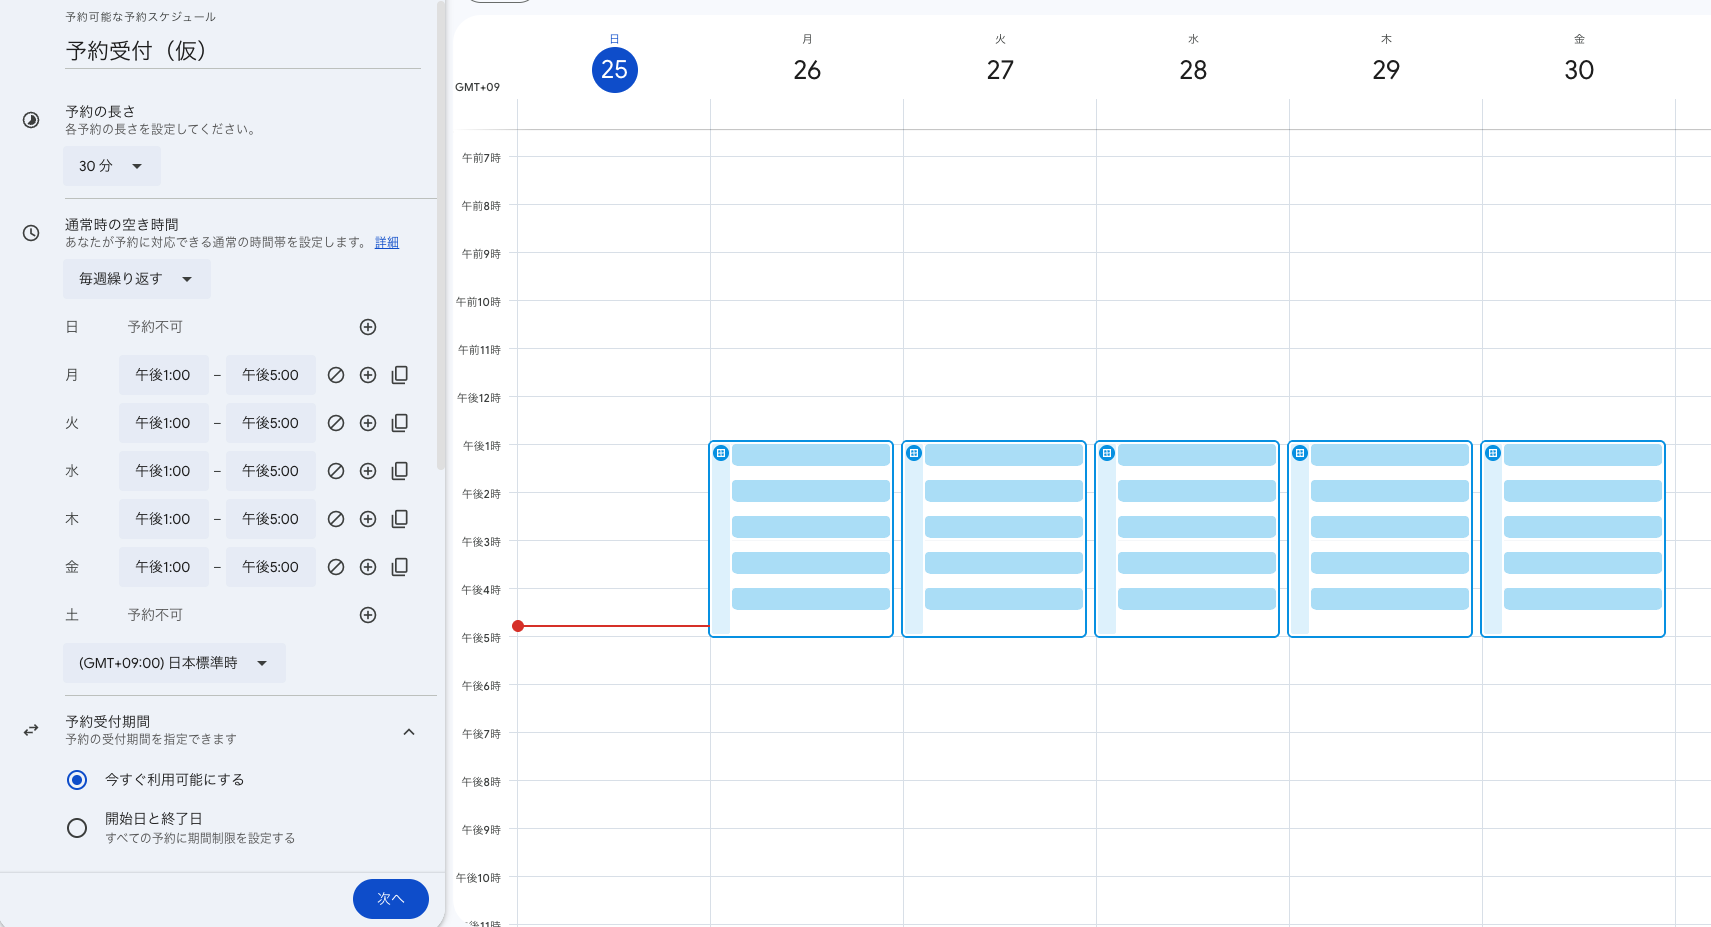This screenshot has height=927, width=1711.
Task: Open the 30 分 duration dropdown
Action: point(111,166)
